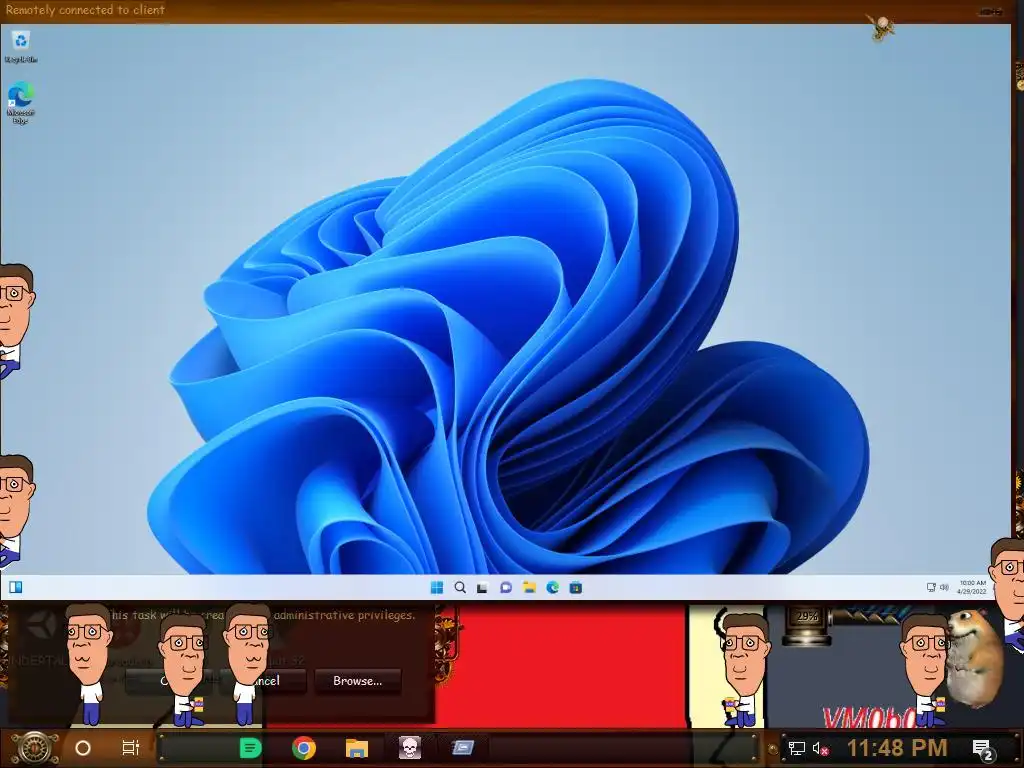The image size is (1024, 768).
Task: Click remote taskbar volume tray icon
Action: 944,587
